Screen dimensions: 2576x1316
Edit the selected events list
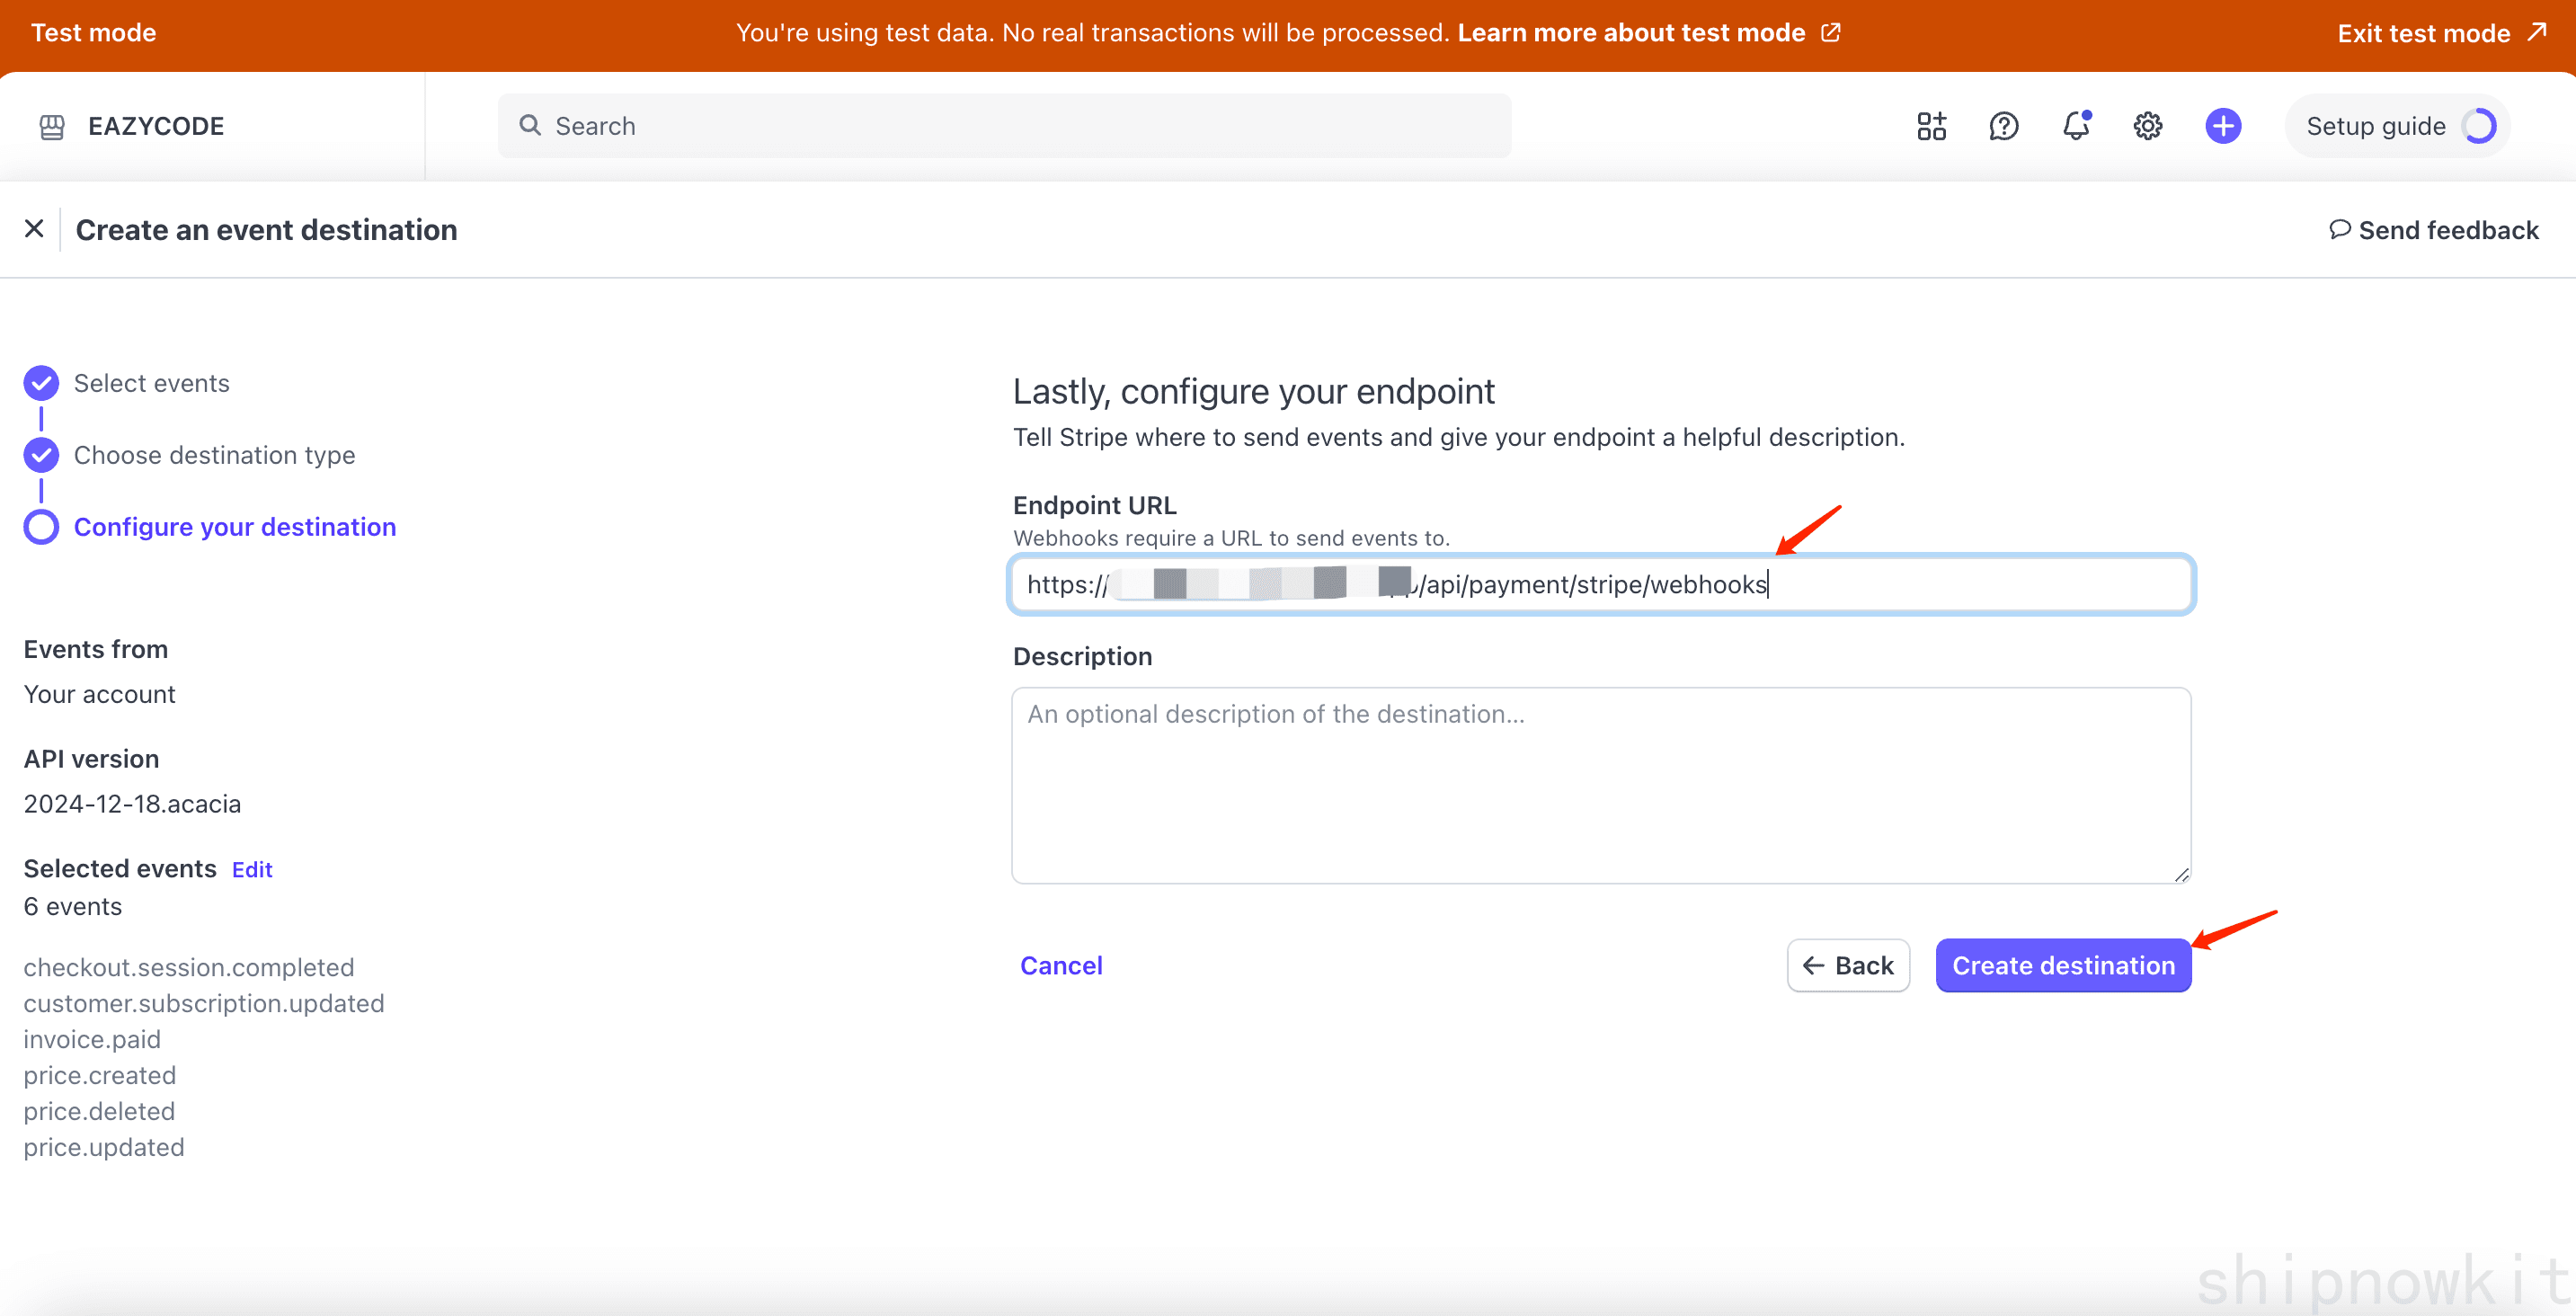tap(251, 869)
